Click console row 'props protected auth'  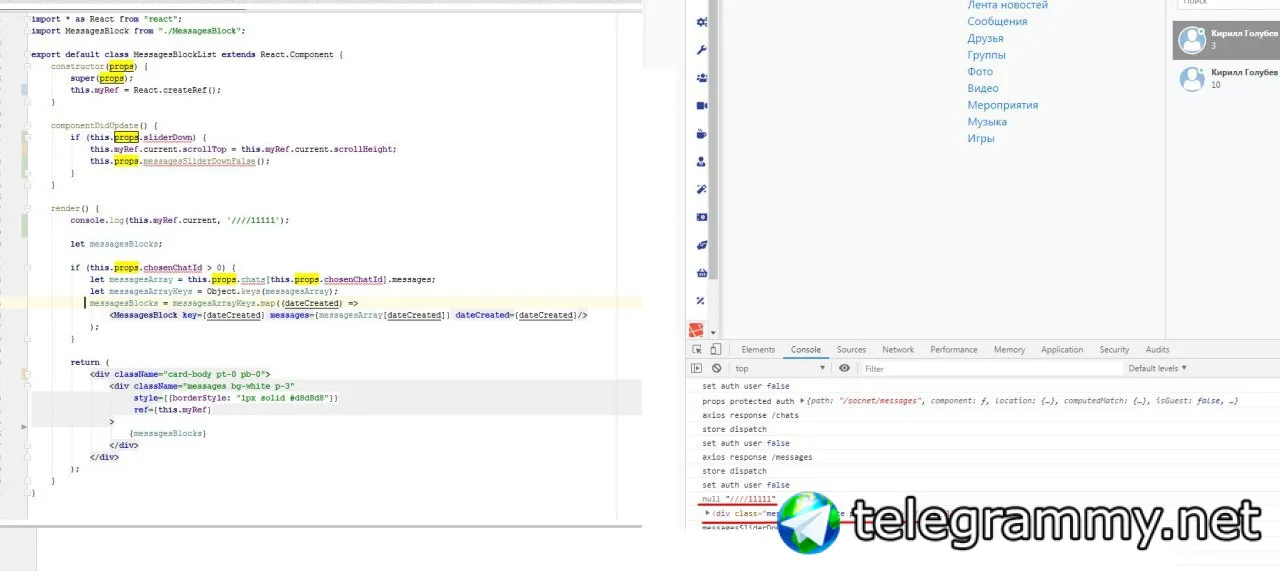pos(748,401)
